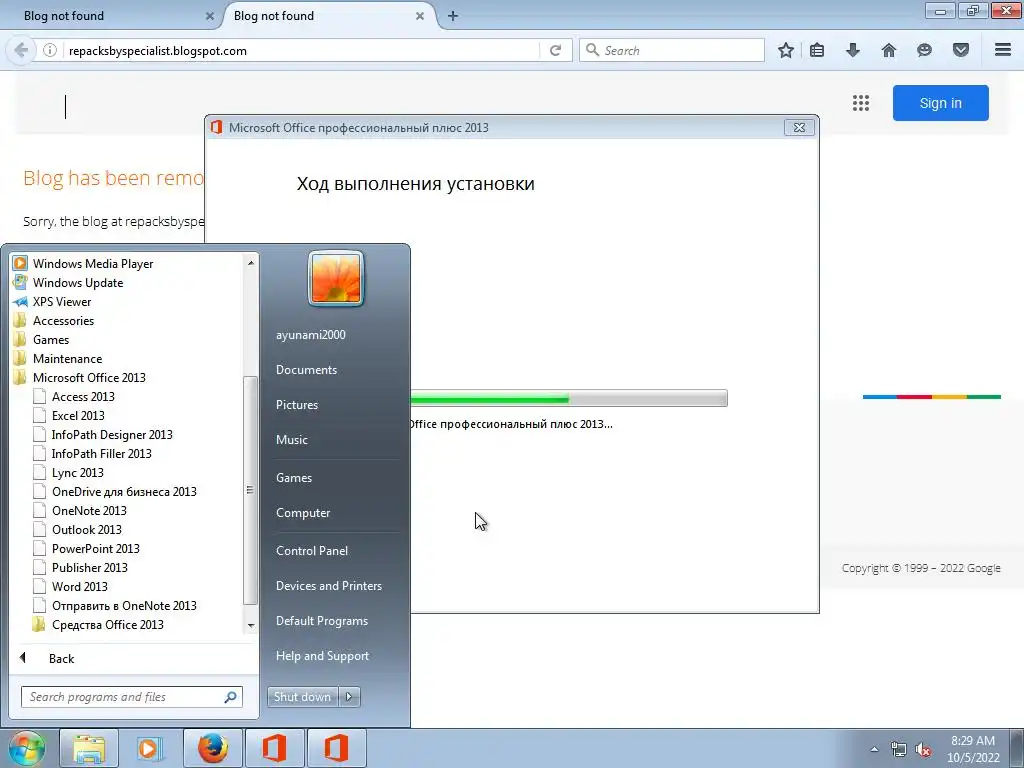1024x768 pixels.
Task: Click the muted volume tray icon
Action: [923, 750]
